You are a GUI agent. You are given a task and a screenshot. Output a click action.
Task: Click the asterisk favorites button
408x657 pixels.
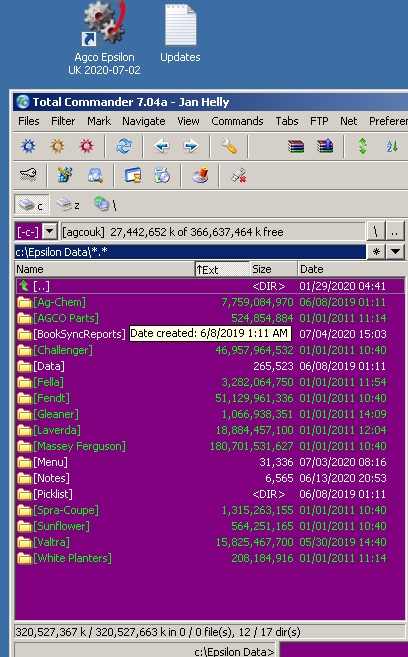point(376,252)
